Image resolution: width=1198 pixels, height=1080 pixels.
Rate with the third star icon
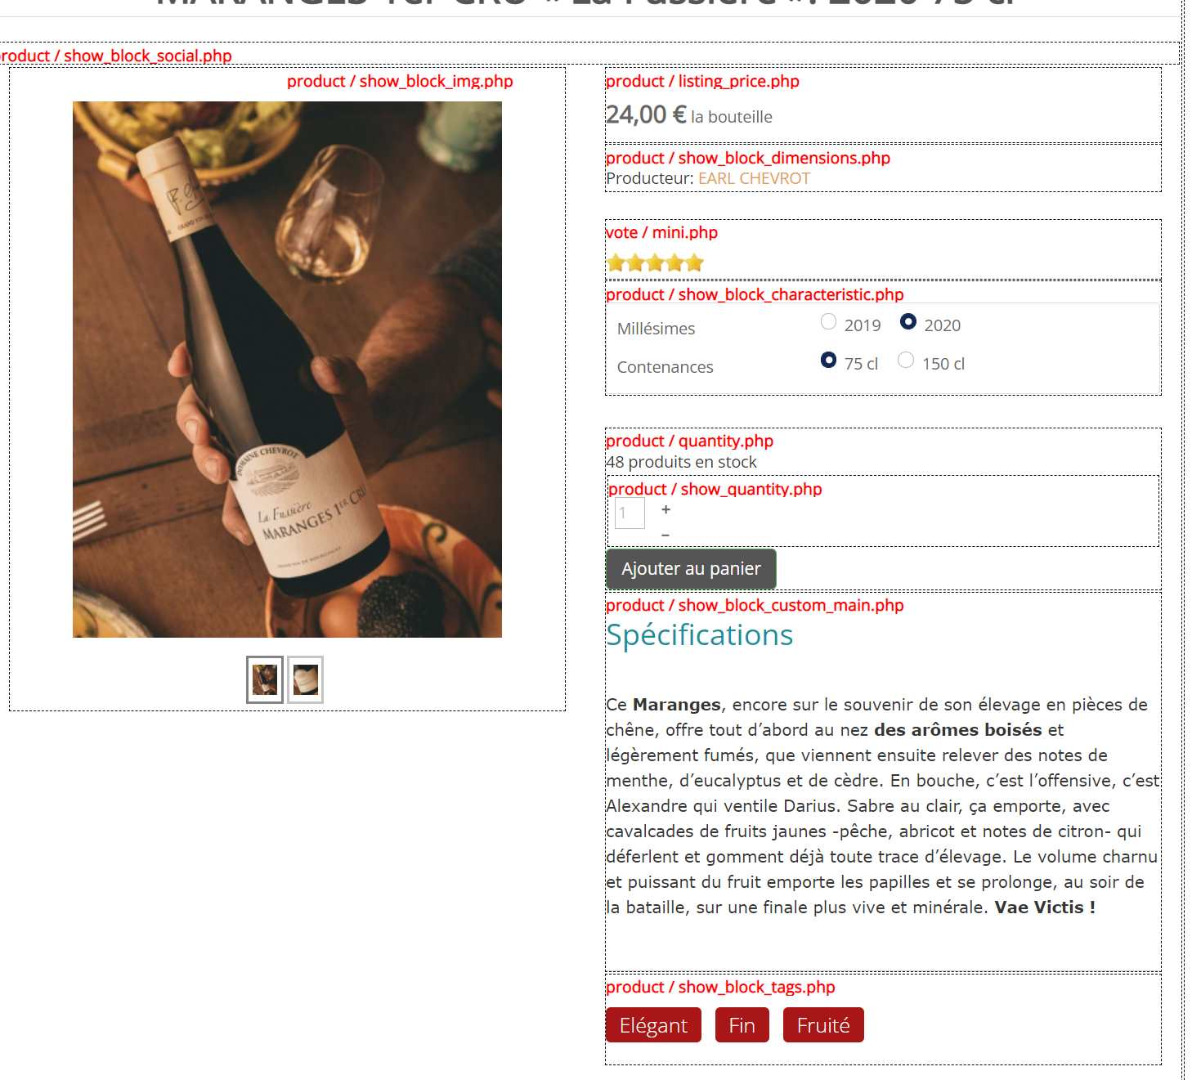[655, 264]
